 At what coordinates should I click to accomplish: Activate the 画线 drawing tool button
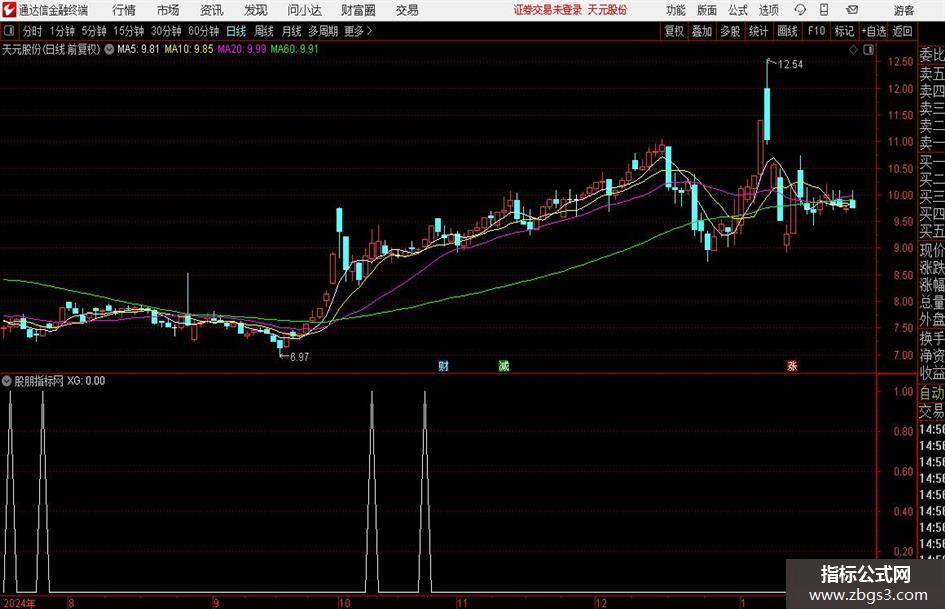(787, 31)
